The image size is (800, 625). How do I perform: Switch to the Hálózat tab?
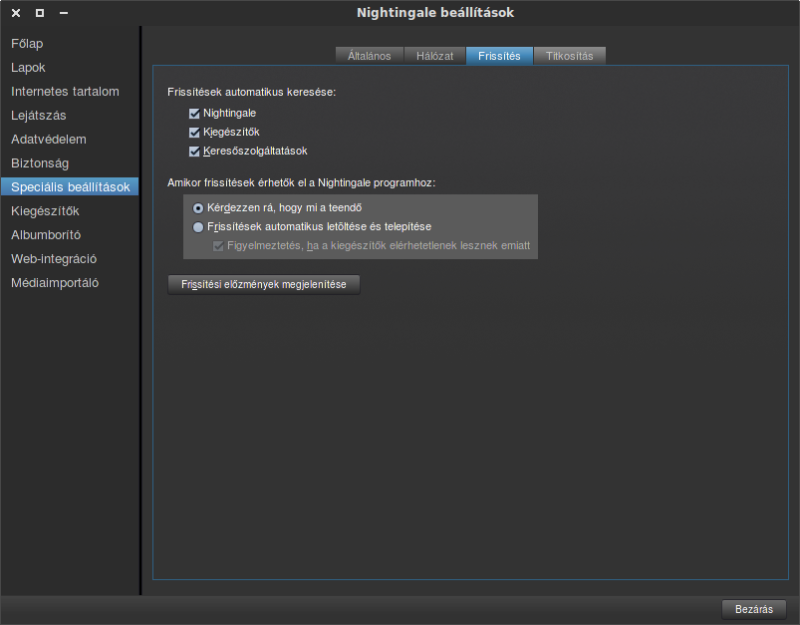point(435,56)
